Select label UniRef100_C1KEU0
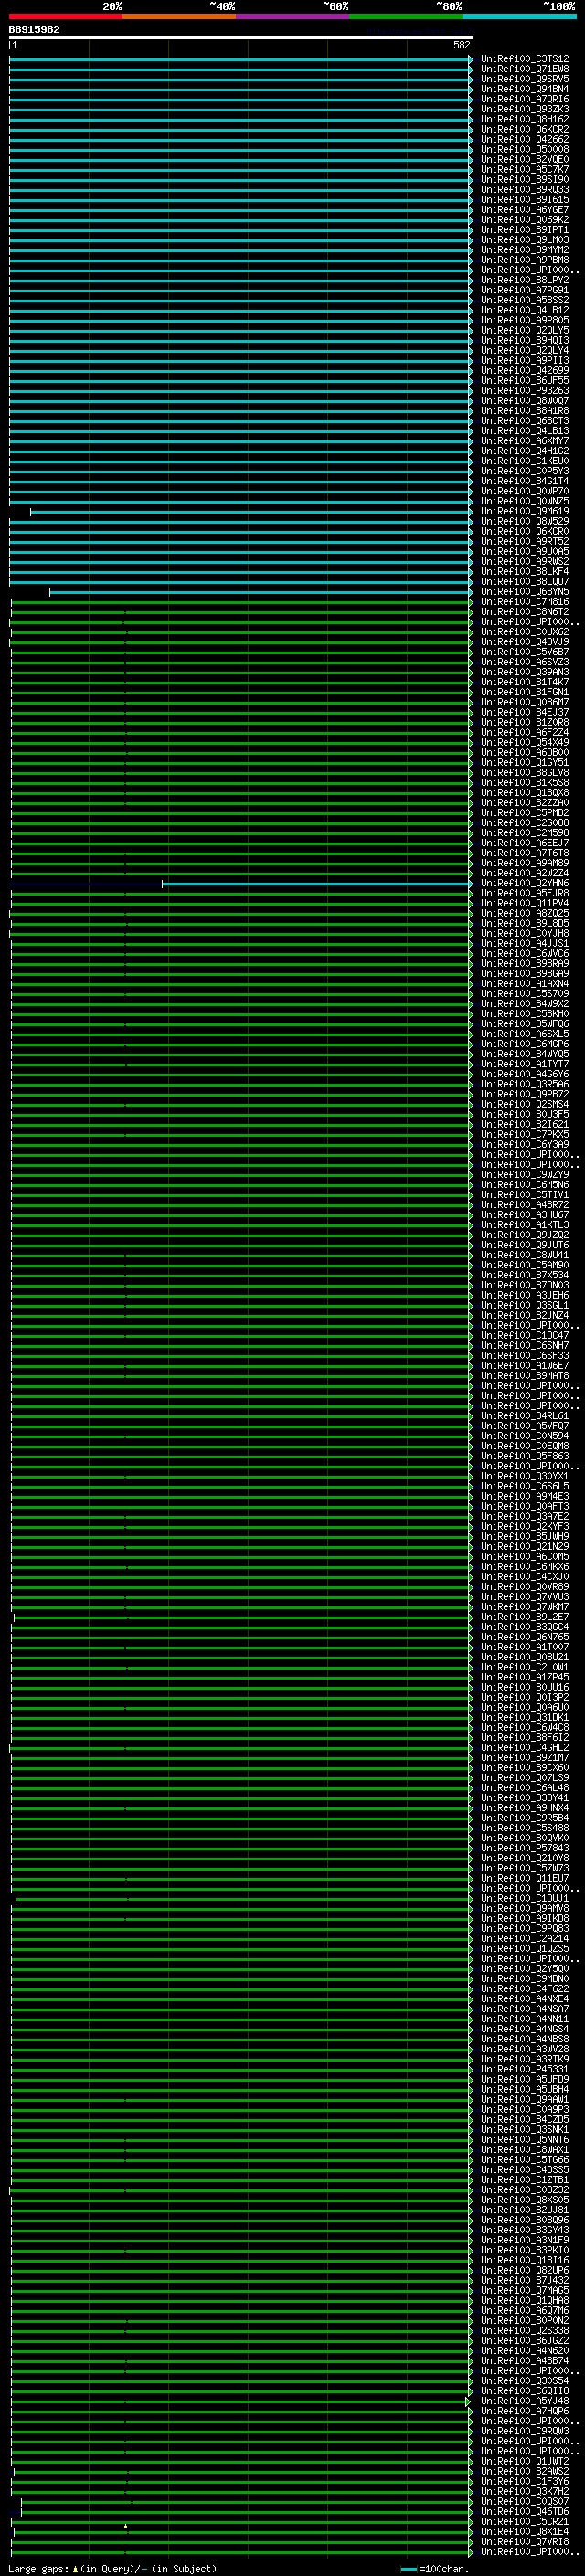Screen dimensions: 585x2576 point(524,461)
